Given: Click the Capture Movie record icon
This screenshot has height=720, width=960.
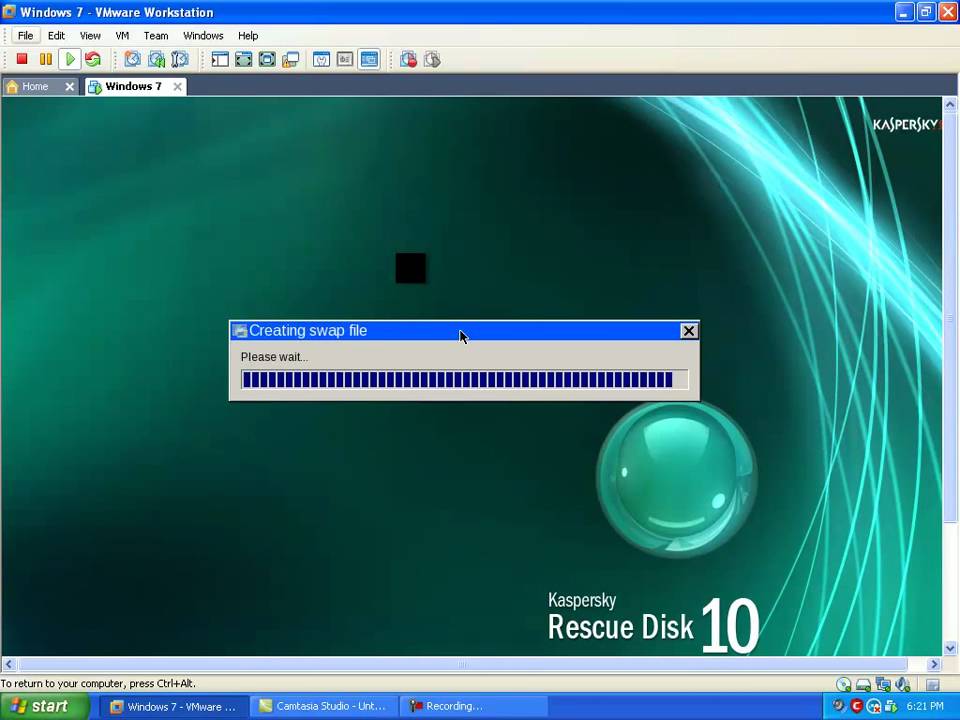Looking at the screenshot, I should tap(408, 59).
